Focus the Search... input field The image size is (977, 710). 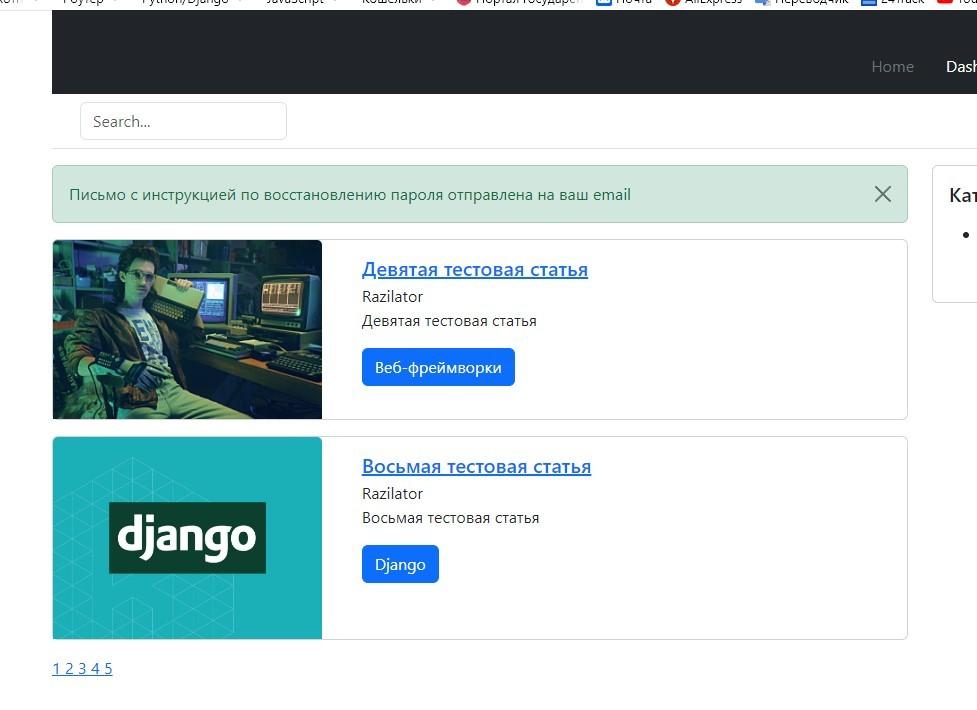click(183, 121)
